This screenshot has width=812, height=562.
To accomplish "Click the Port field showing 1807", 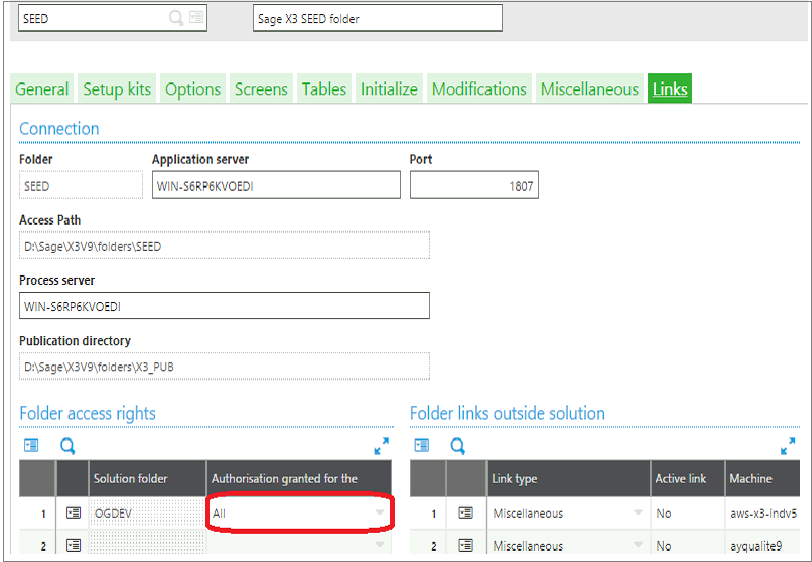I will click(x=474, y=185).
